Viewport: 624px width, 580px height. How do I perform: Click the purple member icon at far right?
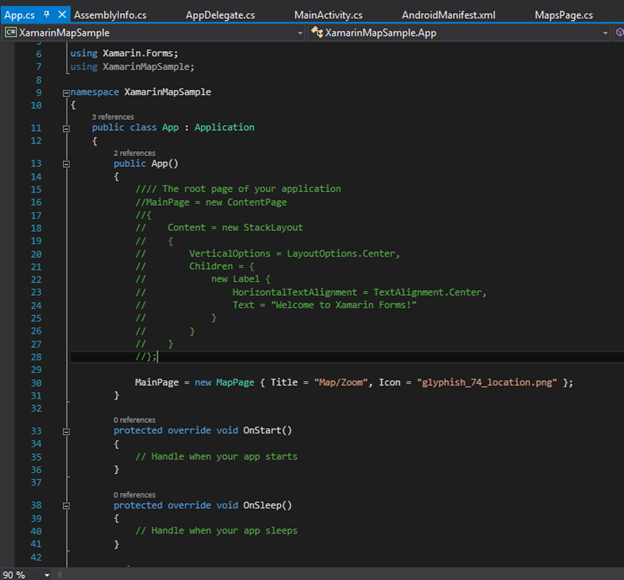point(618,33)
